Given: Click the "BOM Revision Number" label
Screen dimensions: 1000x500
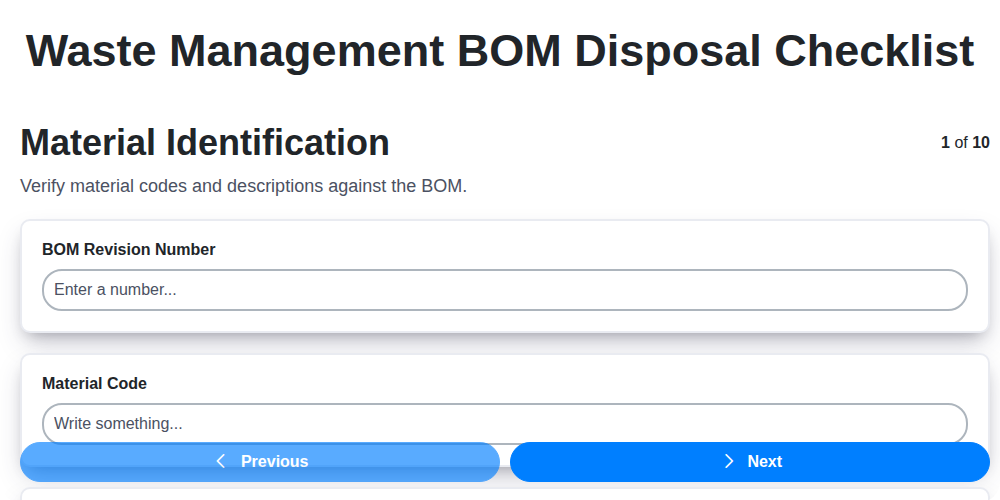Looking at the screenshot, I should point(128,250).
